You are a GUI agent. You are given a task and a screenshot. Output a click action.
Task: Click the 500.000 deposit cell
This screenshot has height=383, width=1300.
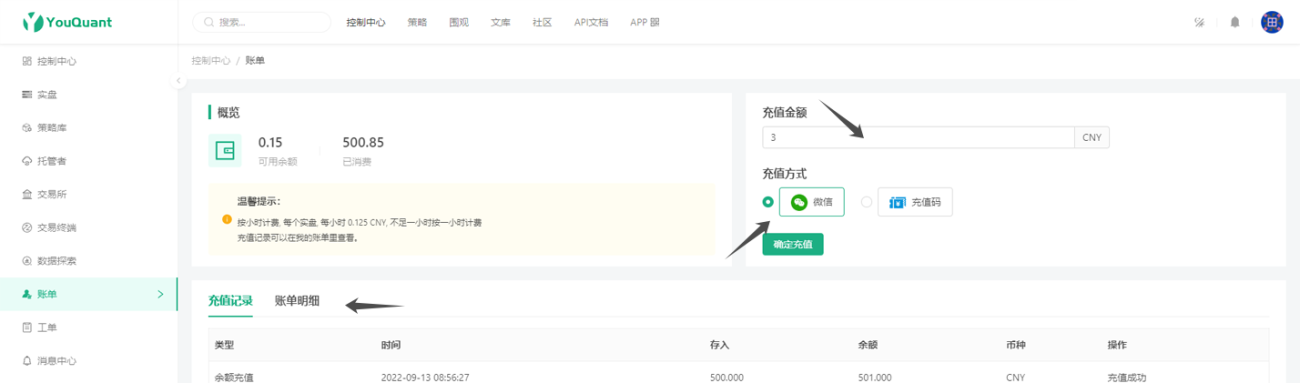pyautogui.click(x=726, y=377)
